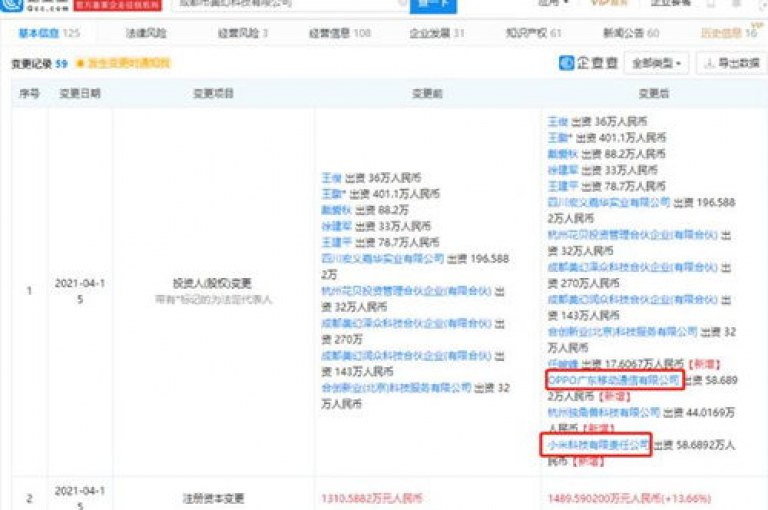The image size is (768, 510).
Task: Switch to the 经营风险 3 tab
Action: [242, 33]
